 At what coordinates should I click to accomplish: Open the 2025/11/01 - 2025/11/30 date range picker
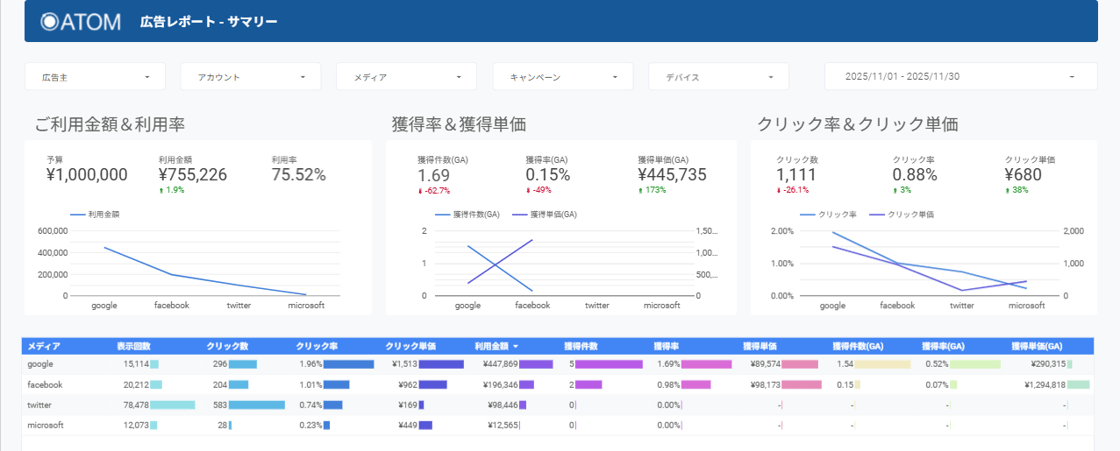point(959,77)
